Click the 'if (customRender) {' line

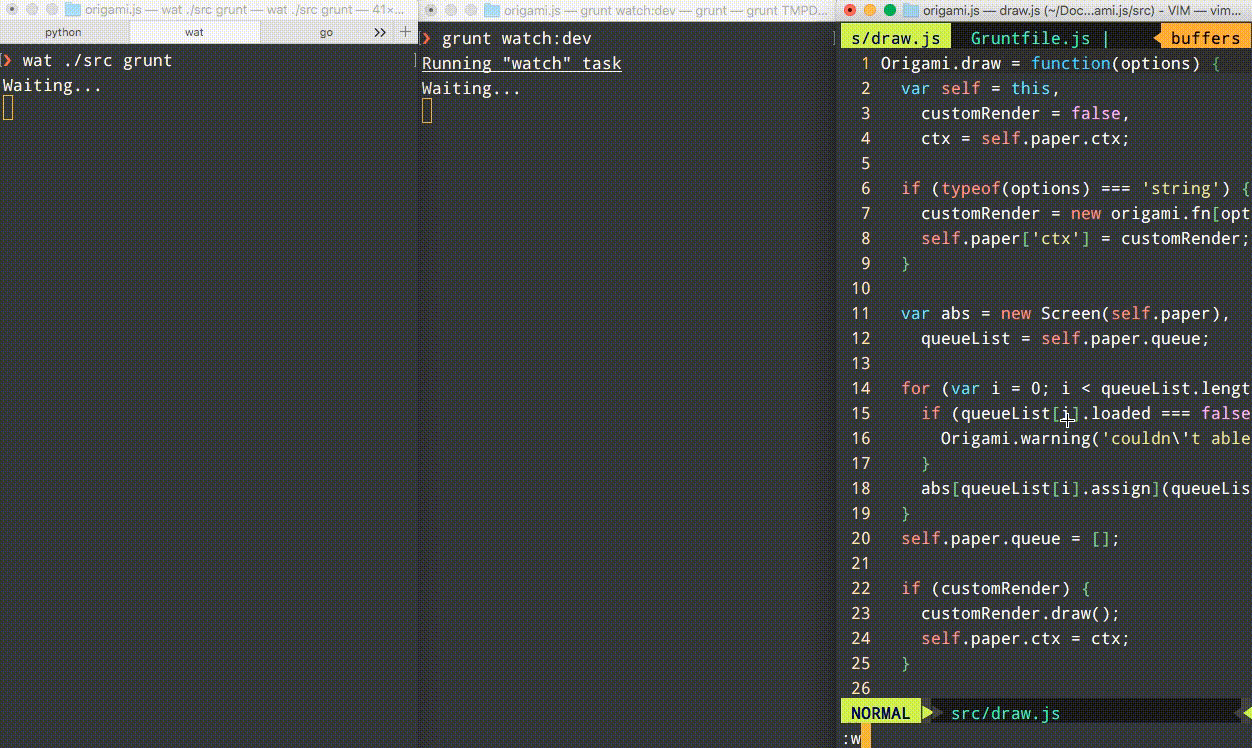click(x=995, y=588)
